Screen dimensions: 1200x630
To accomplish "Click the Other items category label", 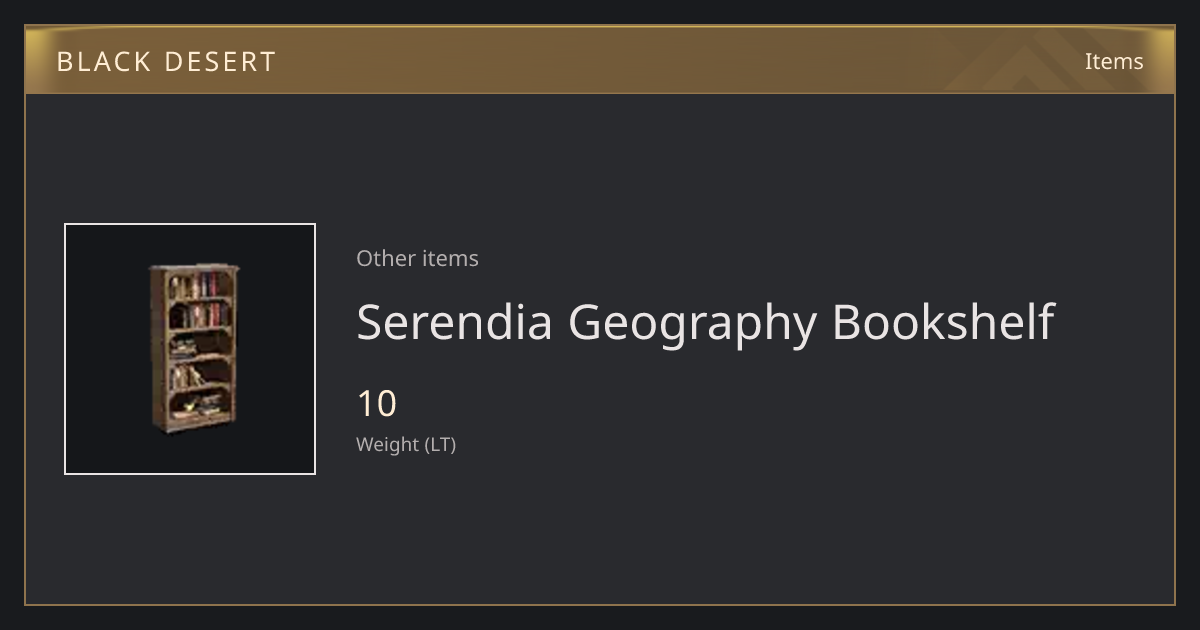I will (x=417, y=258).
